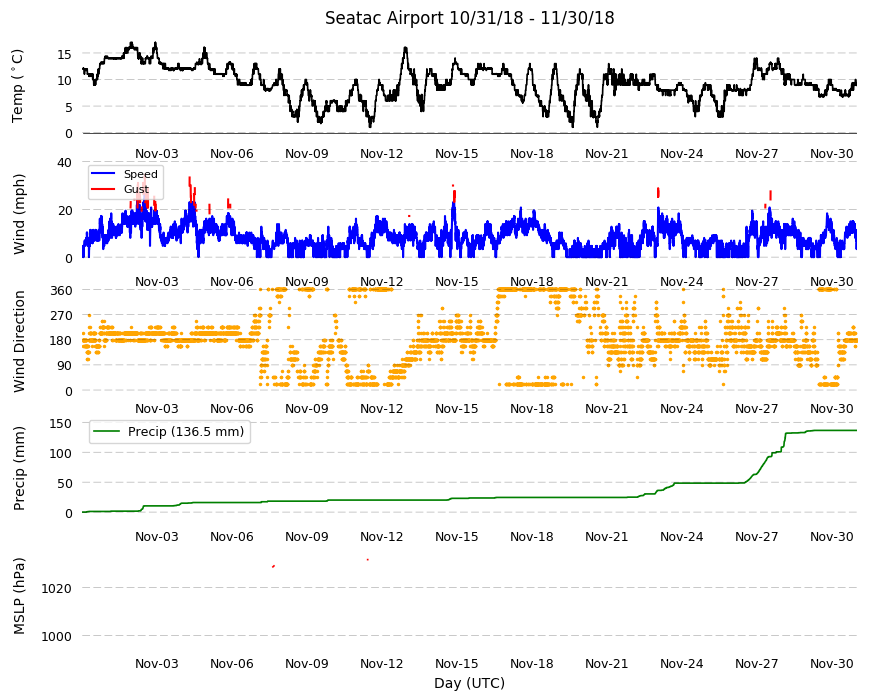Click the 360 tick on wind direction axis

pyautogui.click(x=62, y=291)
